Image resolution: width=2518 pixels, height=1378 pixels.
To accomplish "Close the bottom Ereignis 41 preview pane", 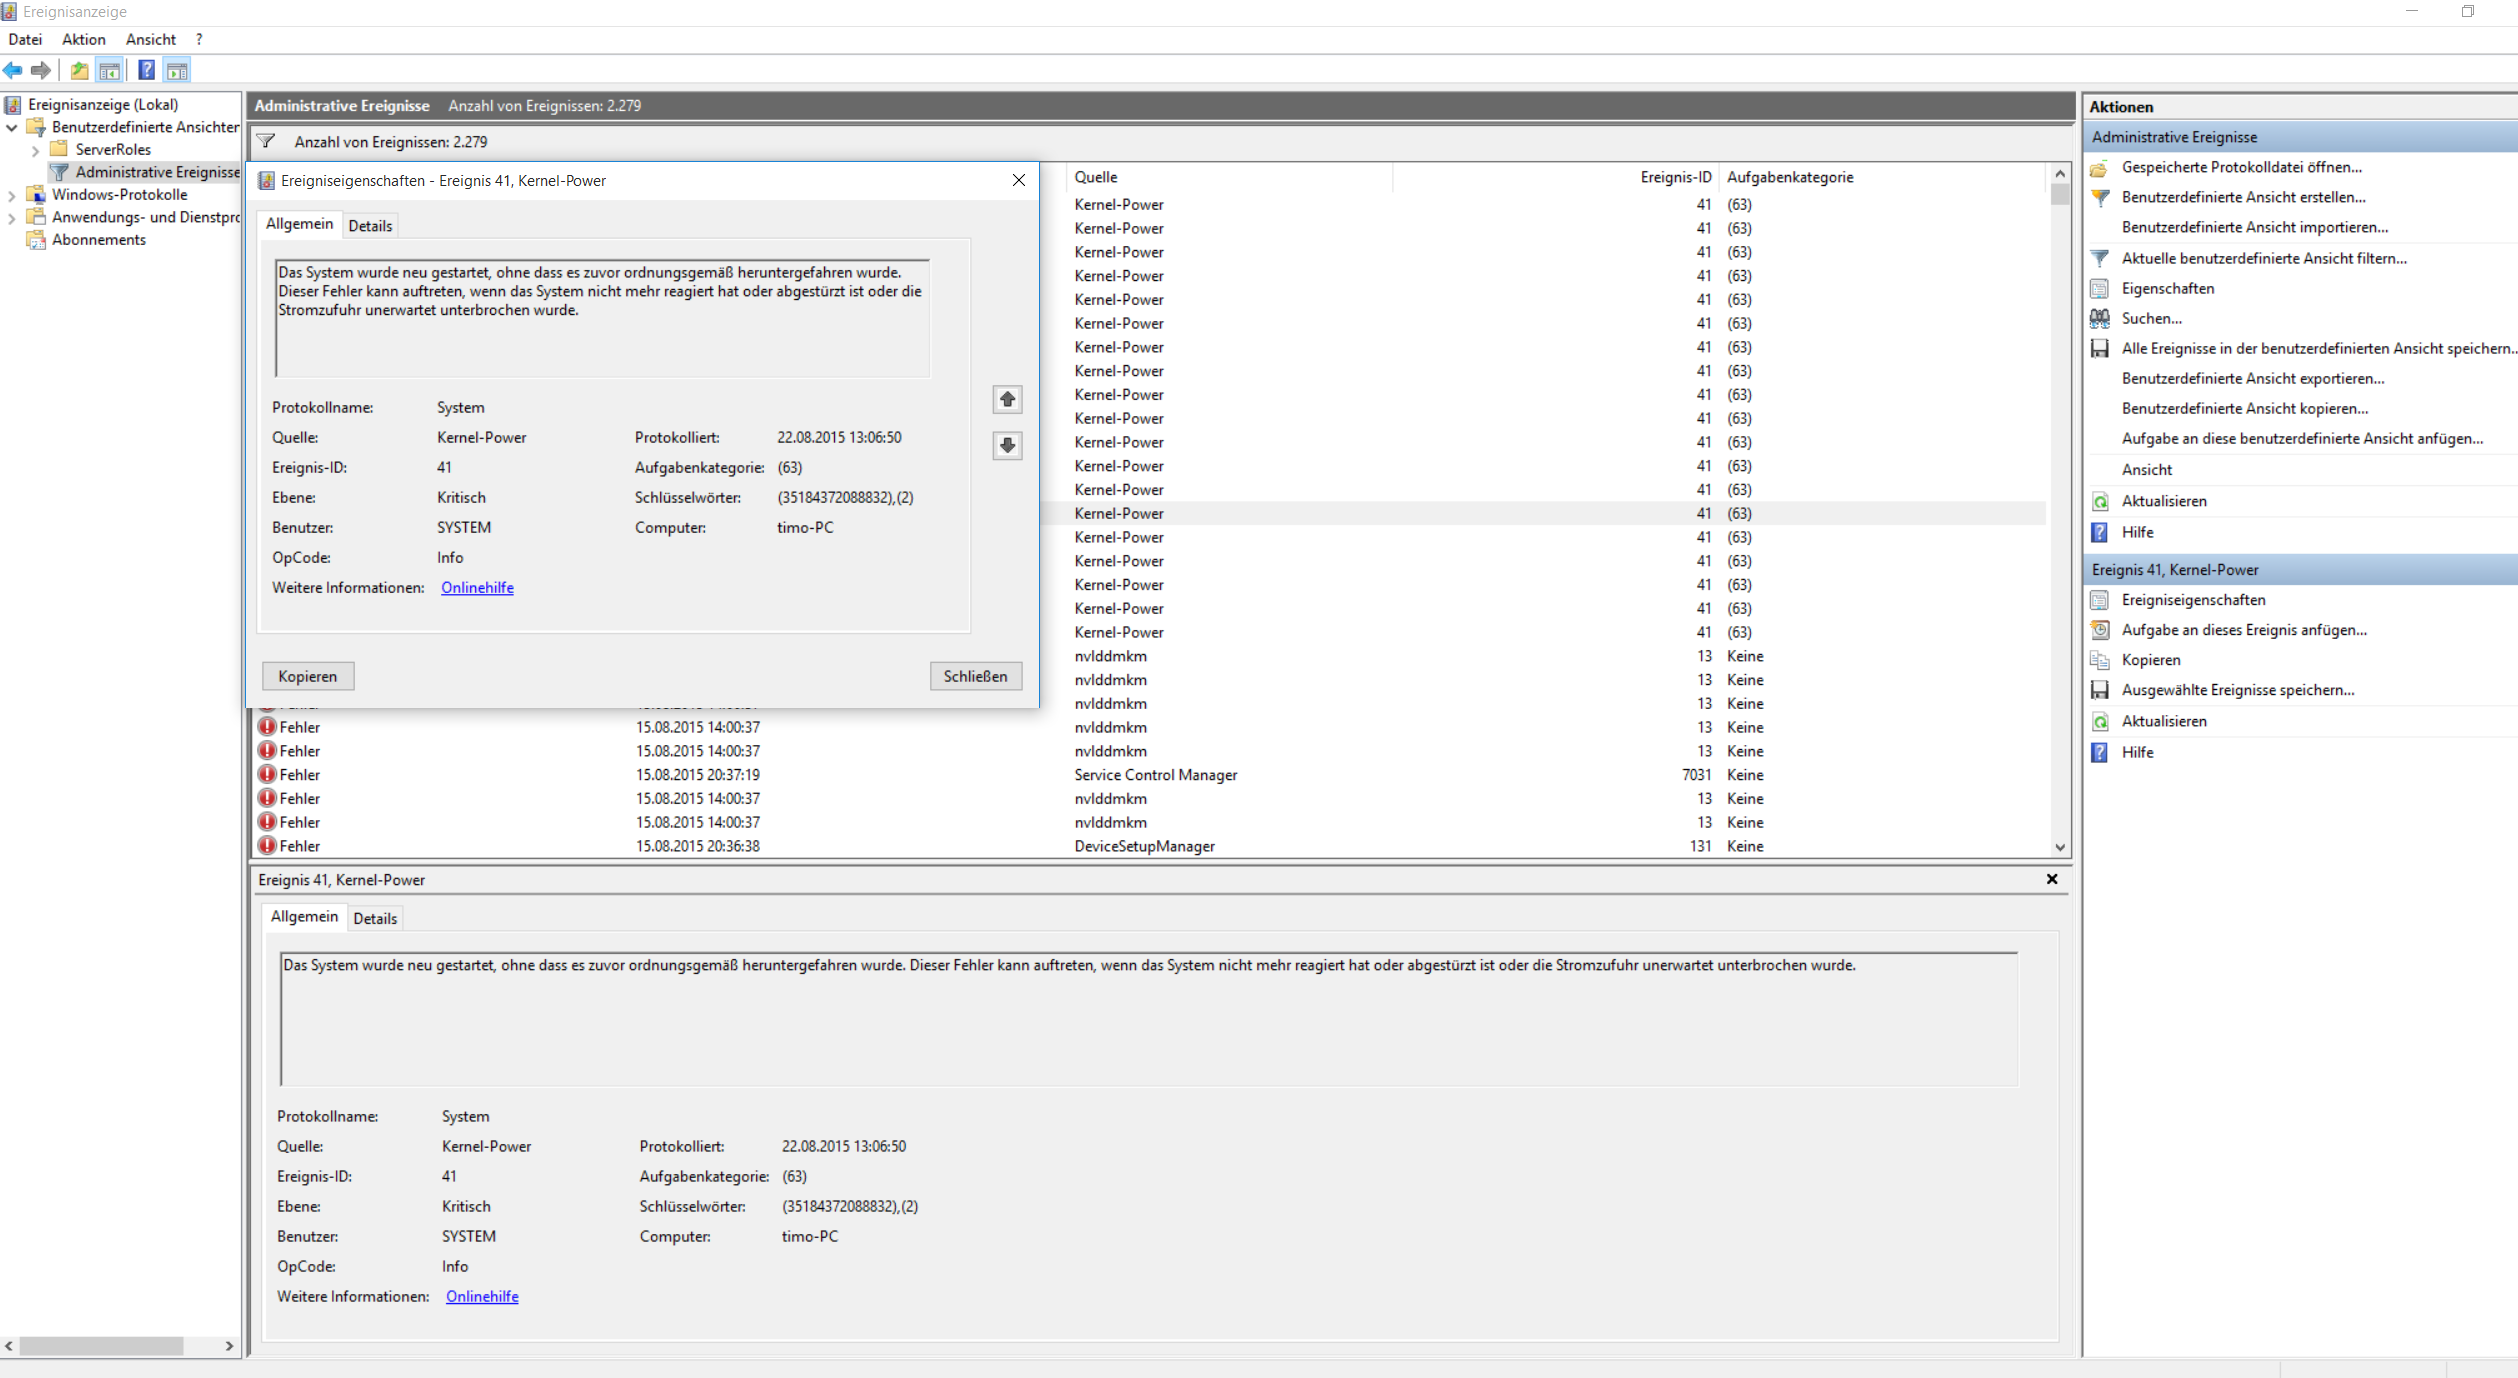I will click(x=2051, y=879).
